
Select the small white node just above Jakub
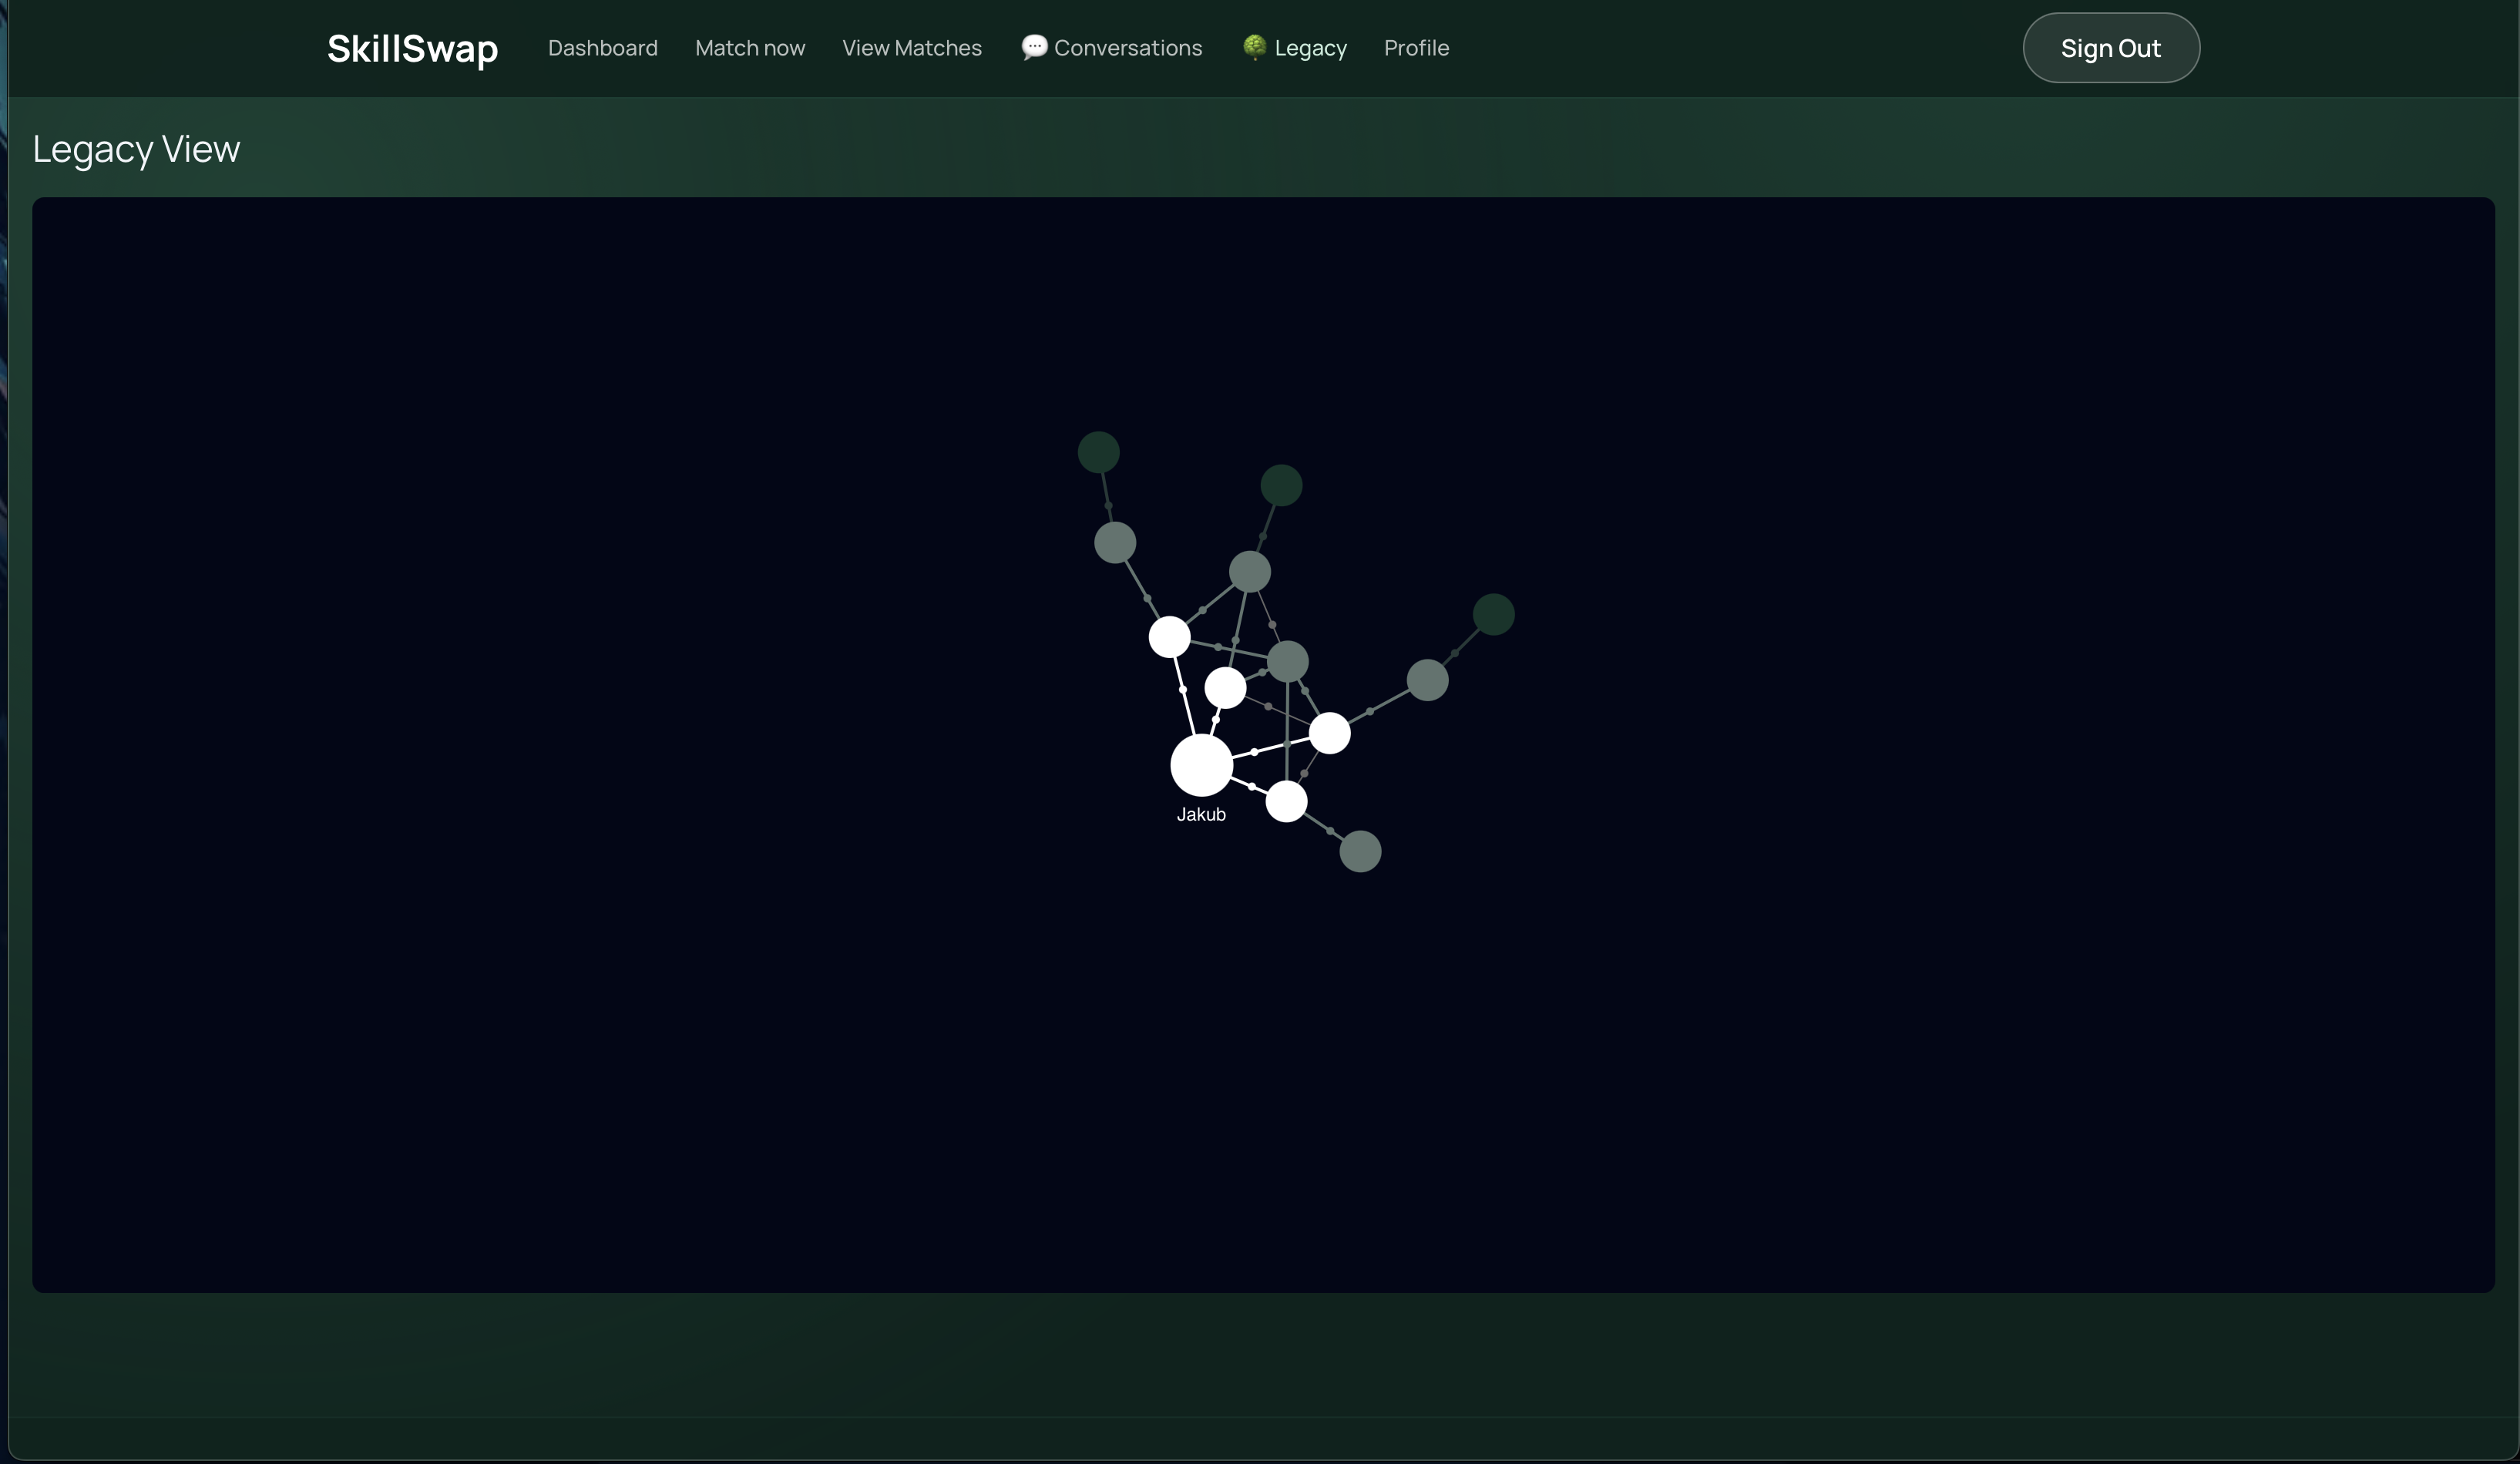(1225, 687)
